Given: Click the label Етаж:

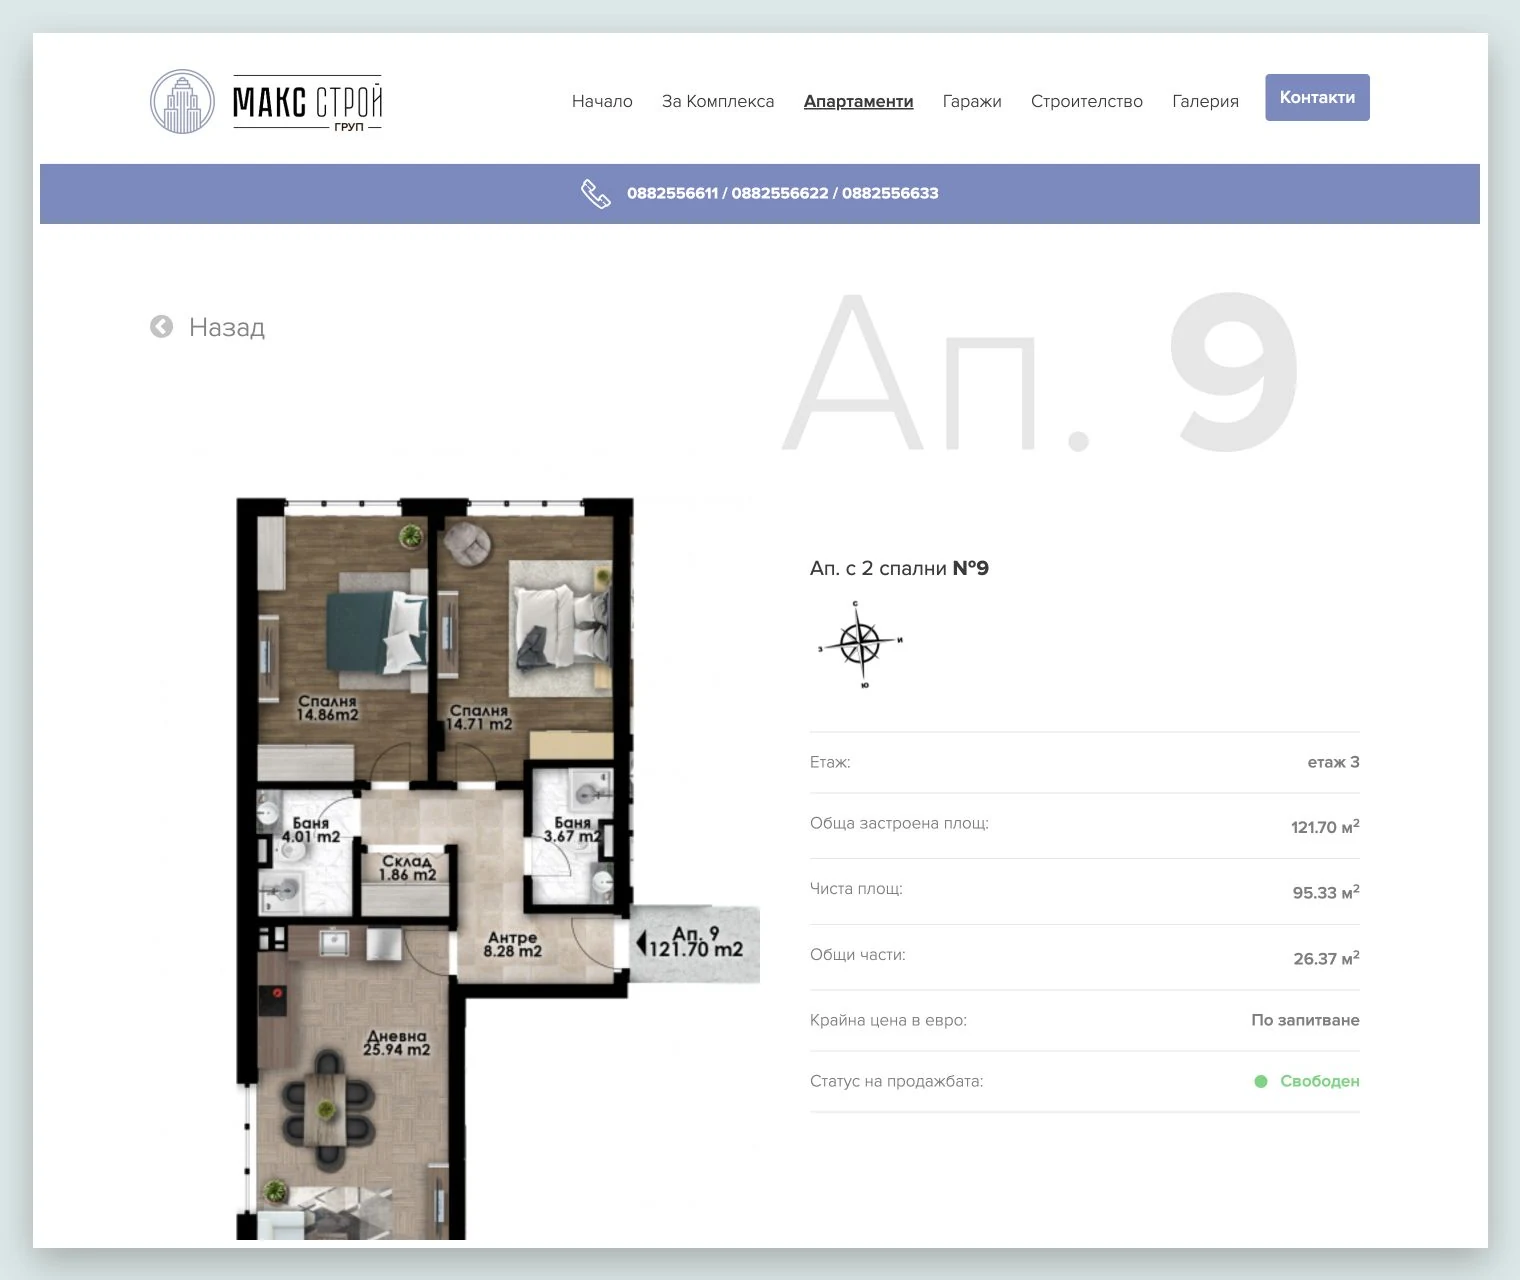Looking at the screenshot, I should tap(830, 762).
